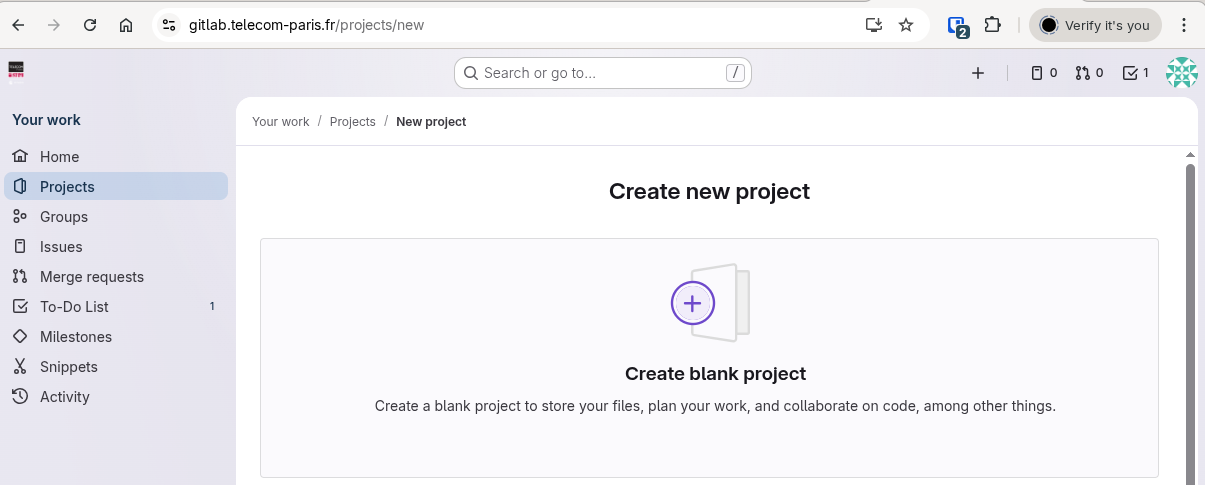Open Snippets from the sidebar

tap(69, 367)
